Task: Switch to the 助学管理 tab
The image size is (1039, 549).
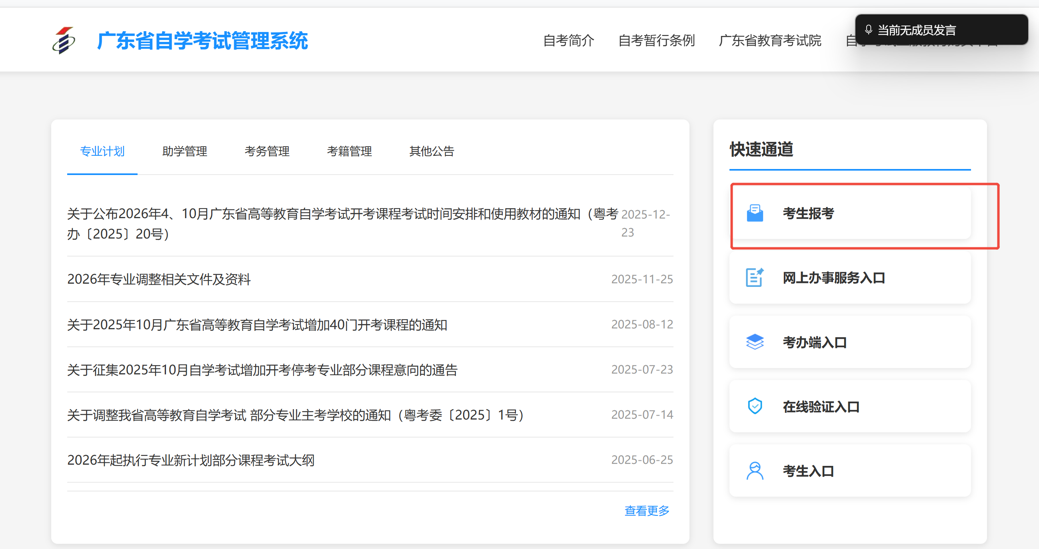Action: (x=184, y=152)
